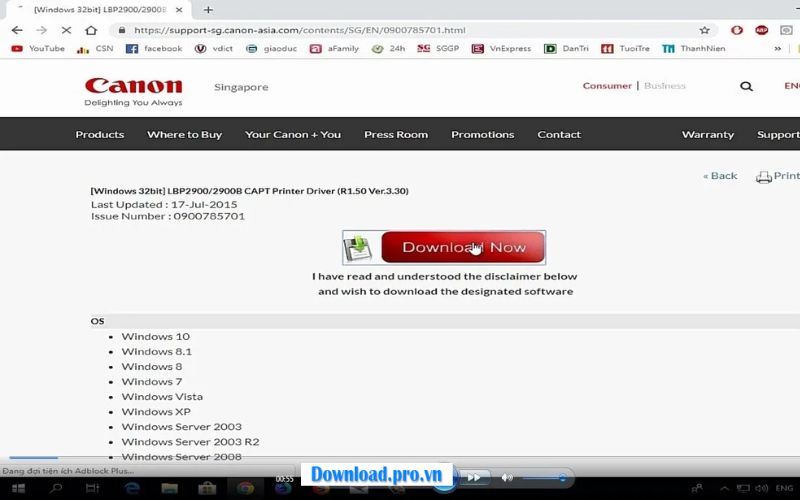Open the gray extension icon beside ABP
800x500 pixels.
point(786,30)
